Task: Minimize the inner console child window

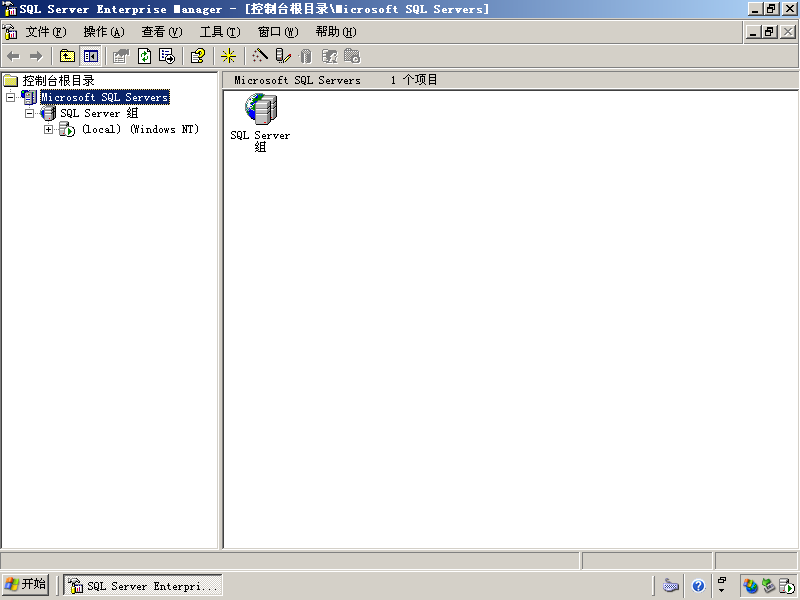Action: (x=754, y=32)
